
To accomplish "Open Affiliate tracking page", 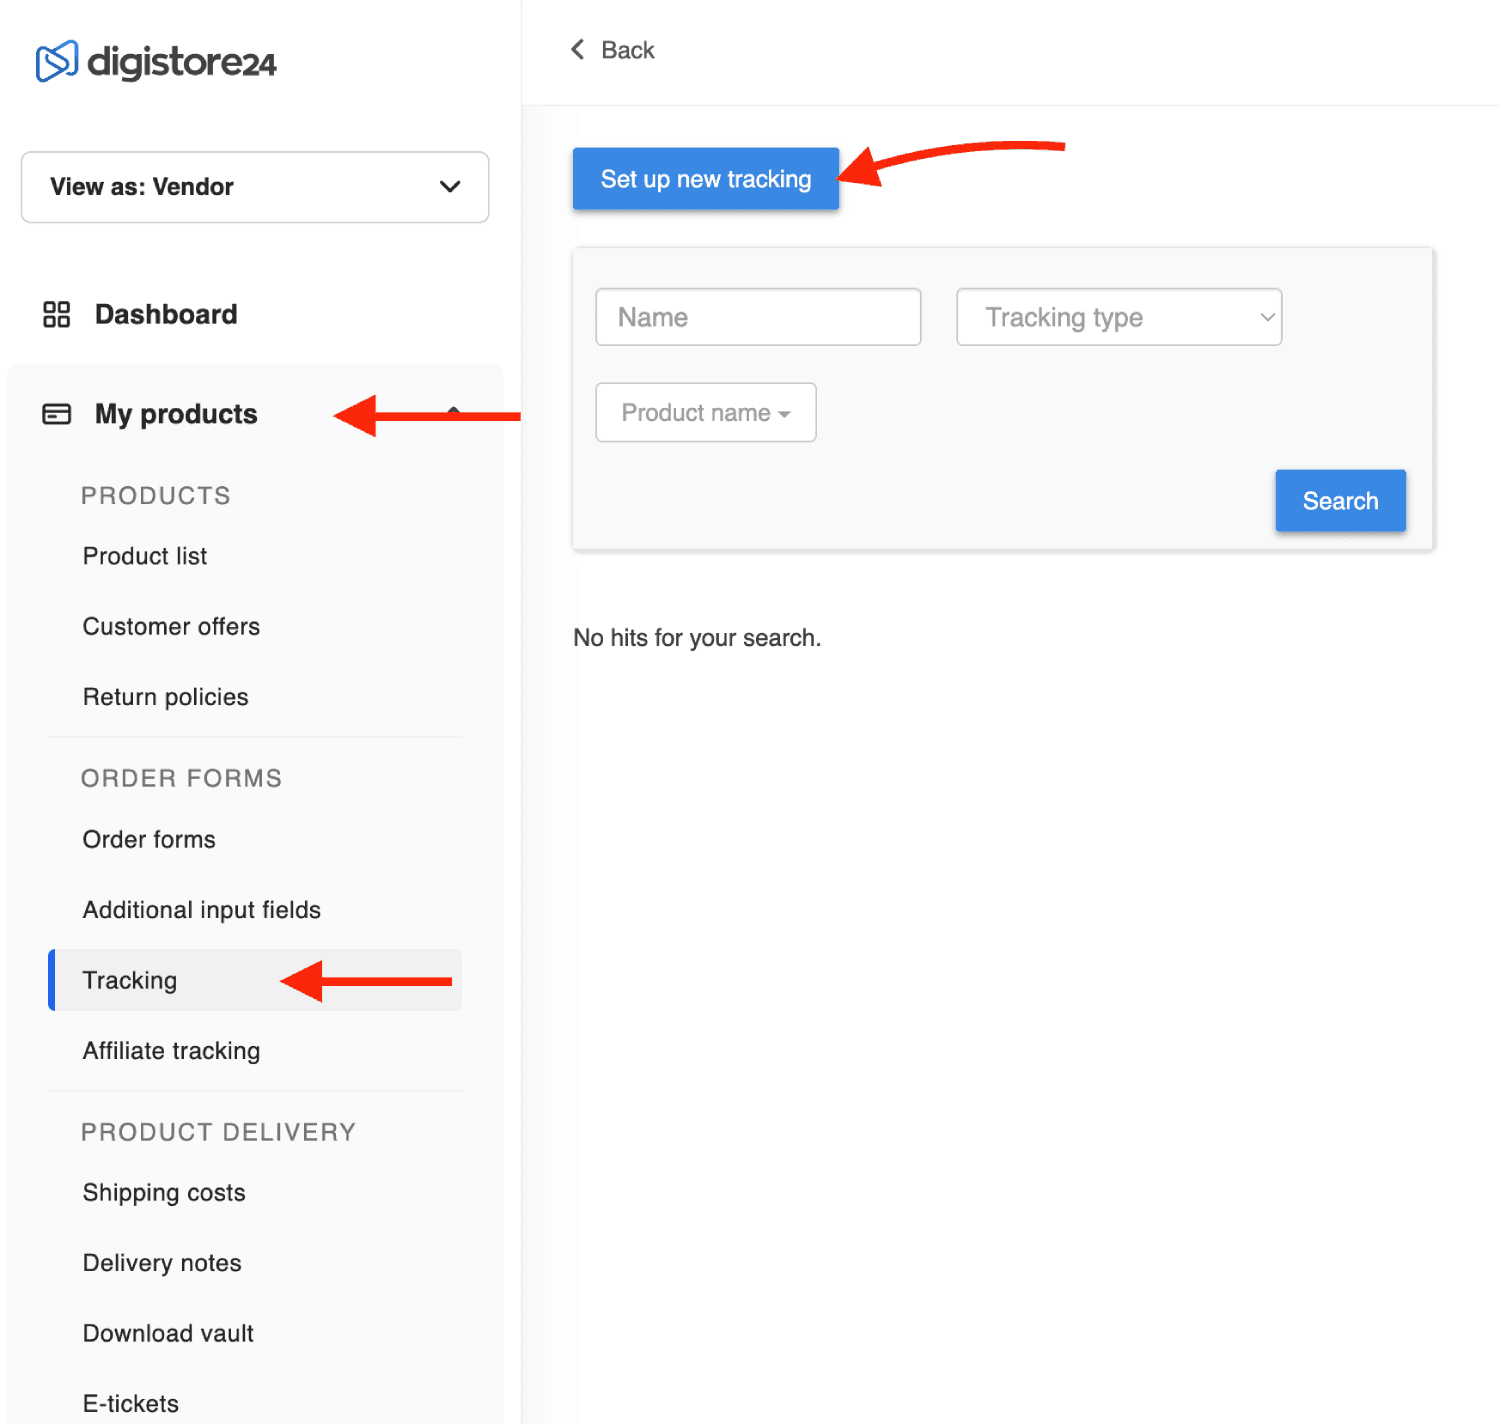I will (171, 1051).
